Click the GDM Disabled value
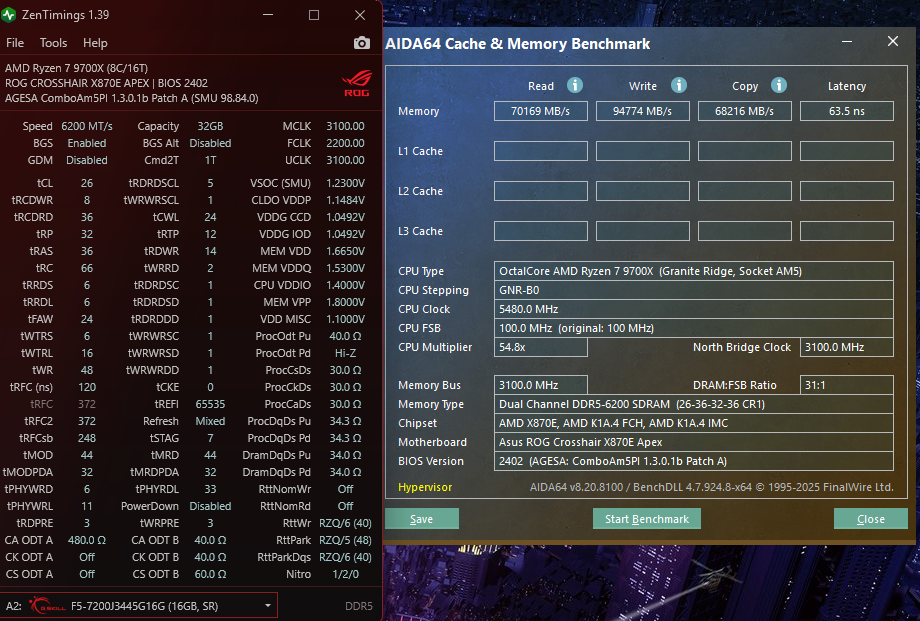Viewport: 920px width, 621px height. tap(87, 160)
